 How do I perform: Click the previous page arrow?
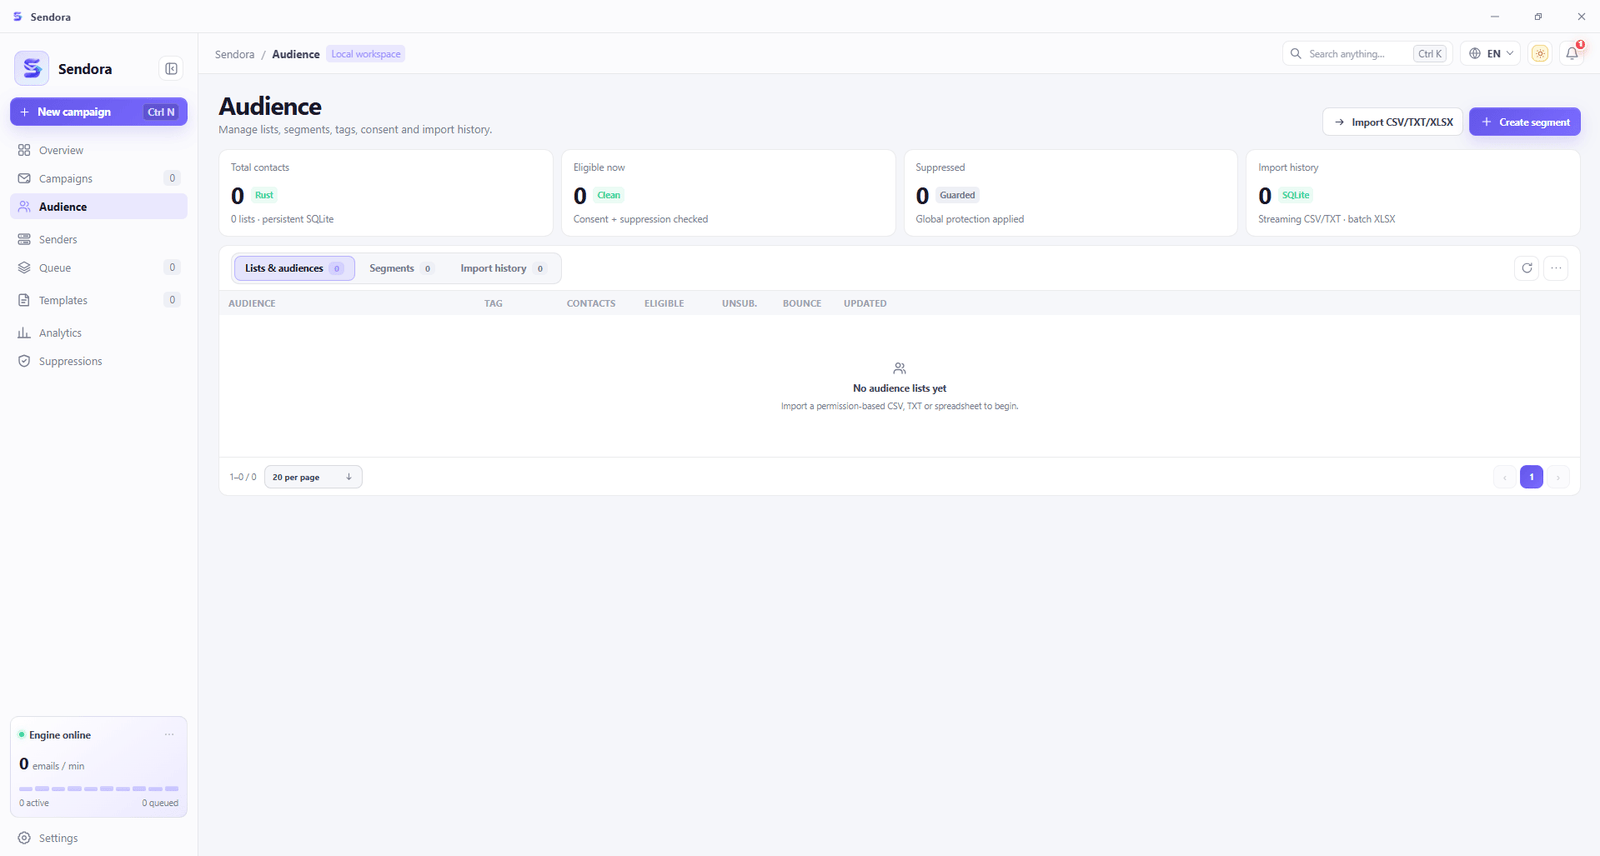(x=1505, y=477)
